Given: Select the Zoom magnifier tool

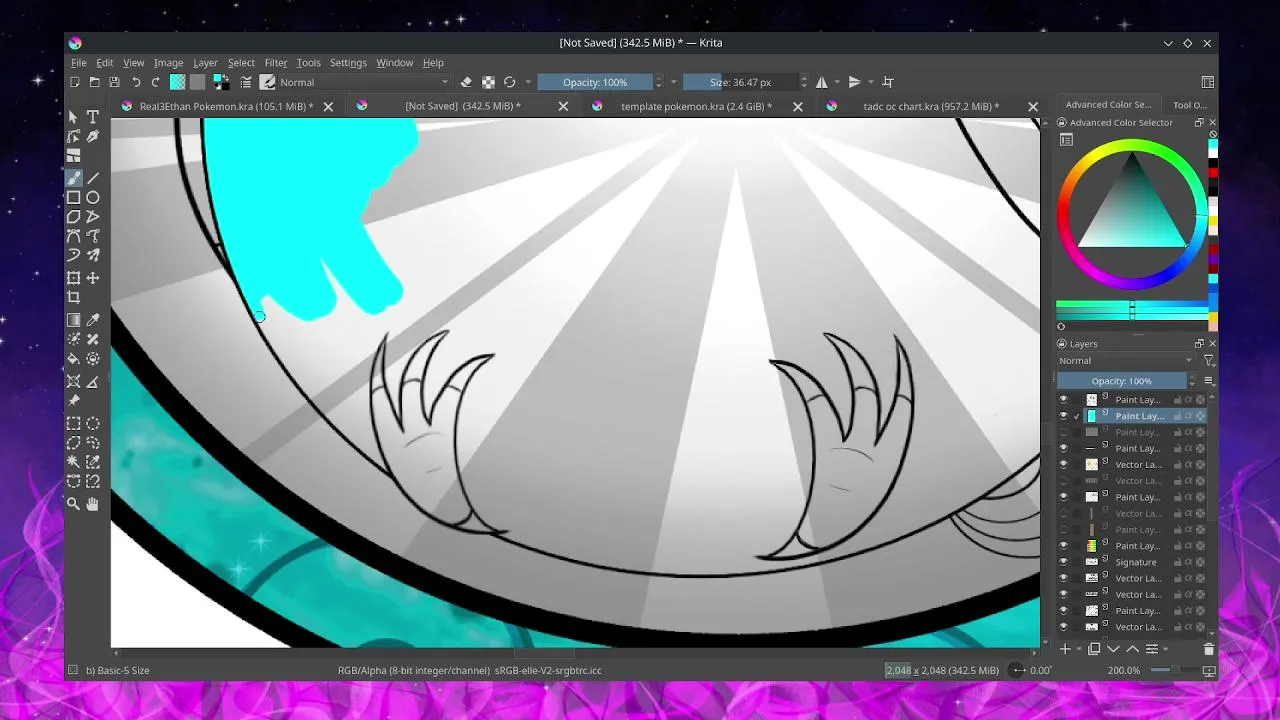Looking at the screenshot, I should pyautogui.click(x=73, y=504).
